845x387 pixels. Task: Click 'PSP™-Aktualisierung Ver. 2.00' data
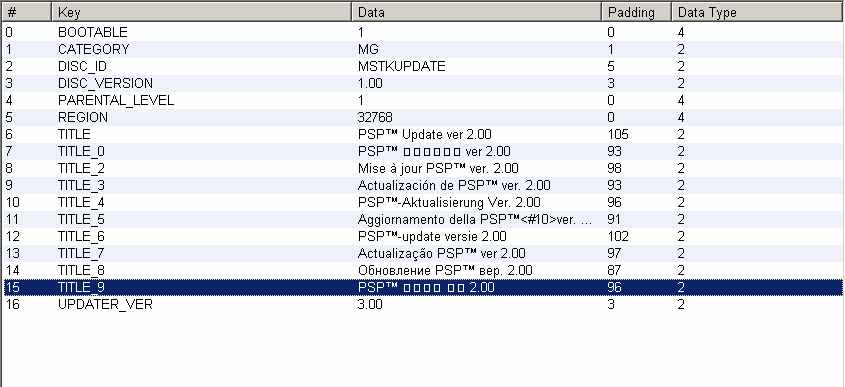point(449,203)
